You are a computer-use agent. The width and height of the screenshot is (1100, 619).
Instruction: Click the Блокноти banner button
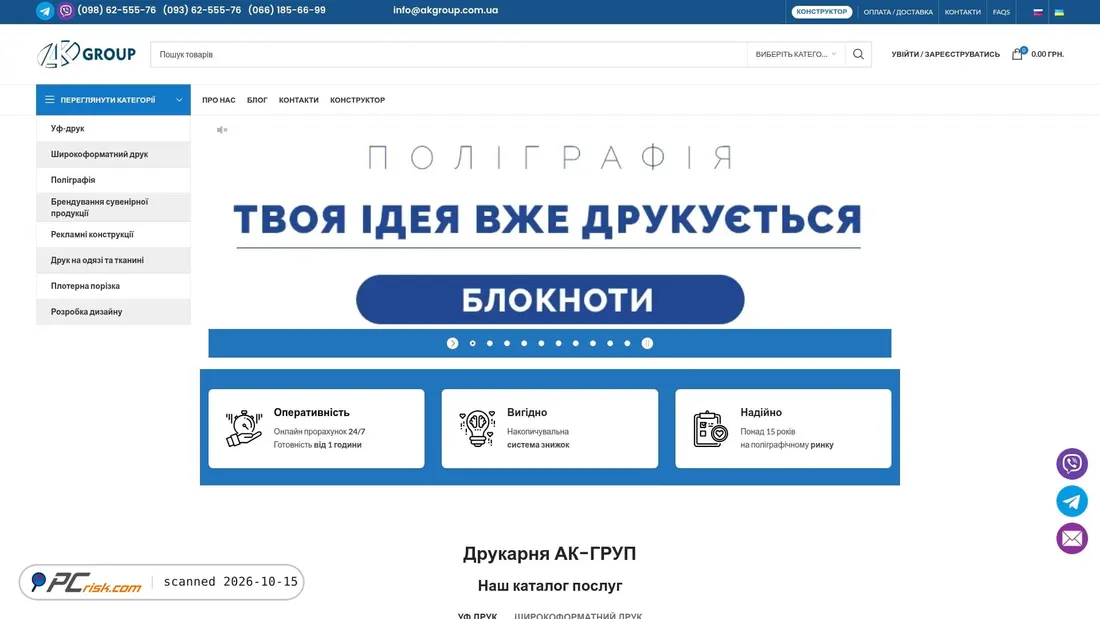tap(550, 300)
